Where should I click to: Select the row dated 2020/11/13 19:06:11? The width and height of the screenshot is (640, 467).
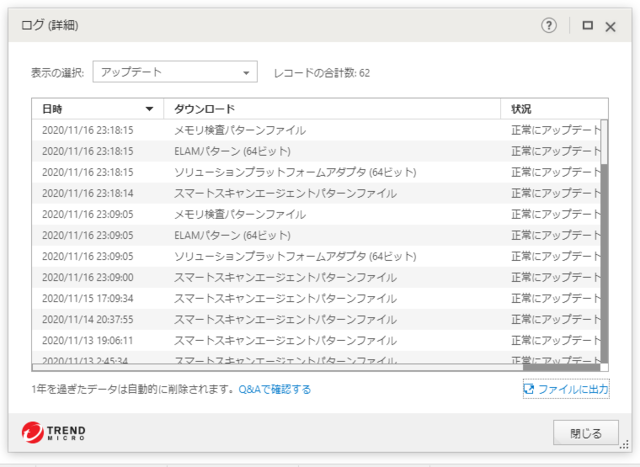[316, 340]
